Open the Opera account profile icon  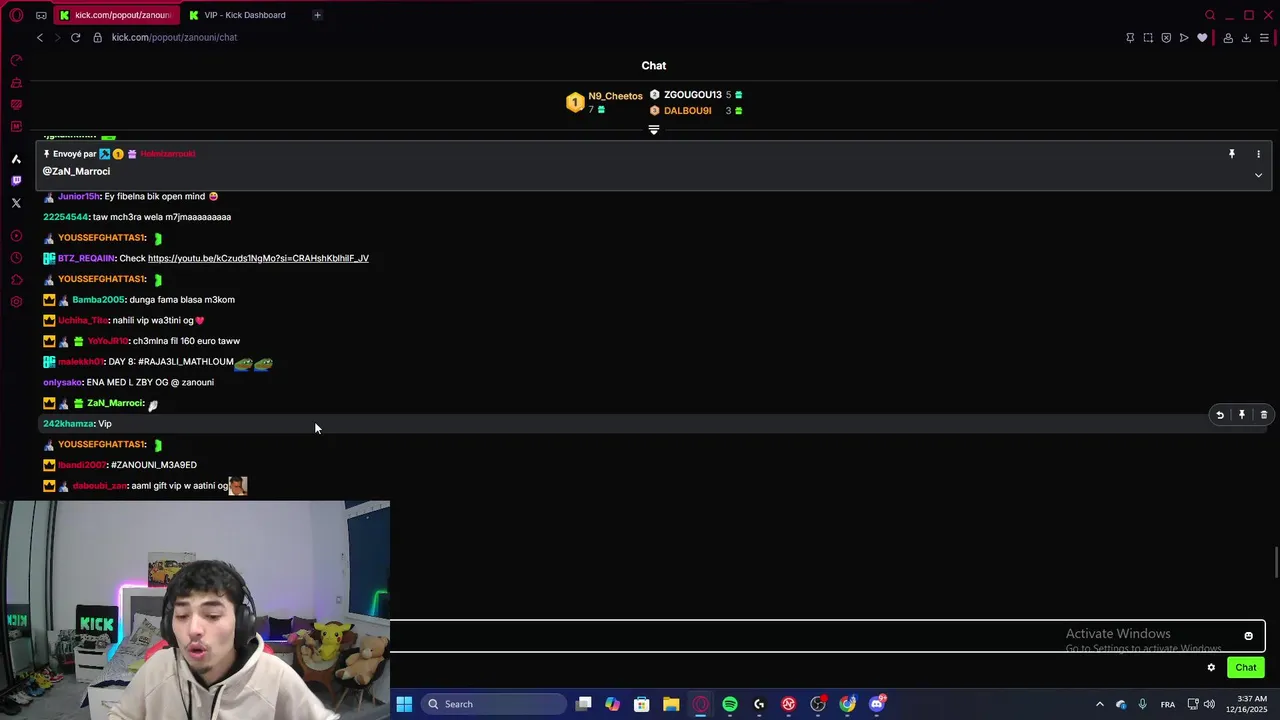click(1228, 37)
